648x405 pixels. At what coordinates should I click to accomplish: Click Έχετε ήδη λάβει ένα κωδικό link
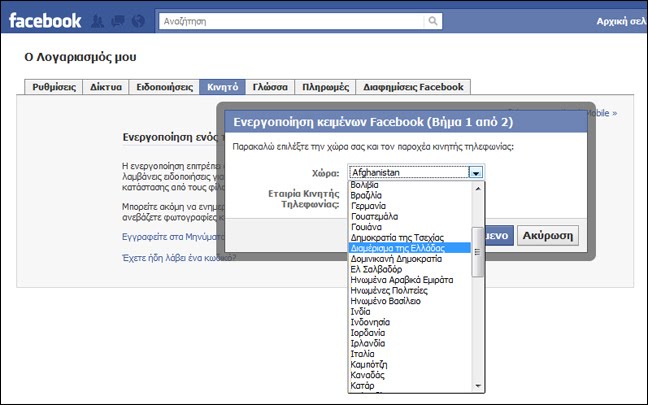[179, 258]
